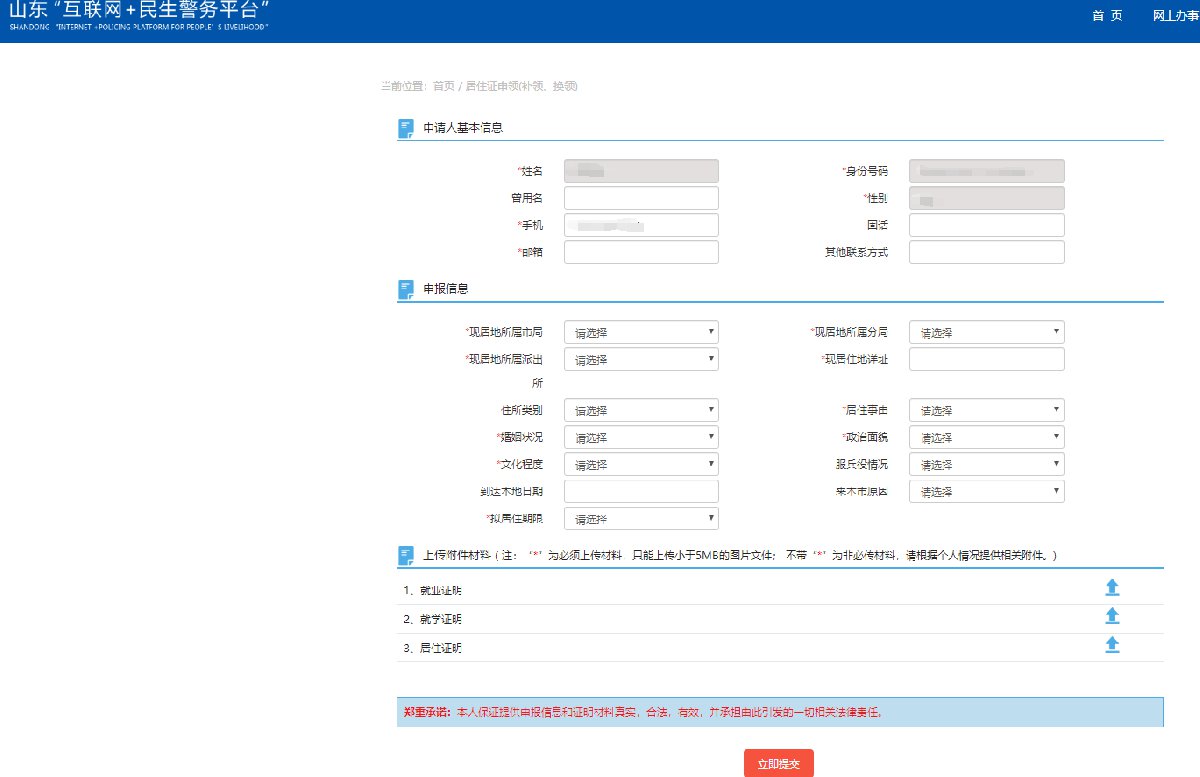1200x777 pixels.
Task: Select the 政治面貌 dropdown
Action: [x=986, y=438]
